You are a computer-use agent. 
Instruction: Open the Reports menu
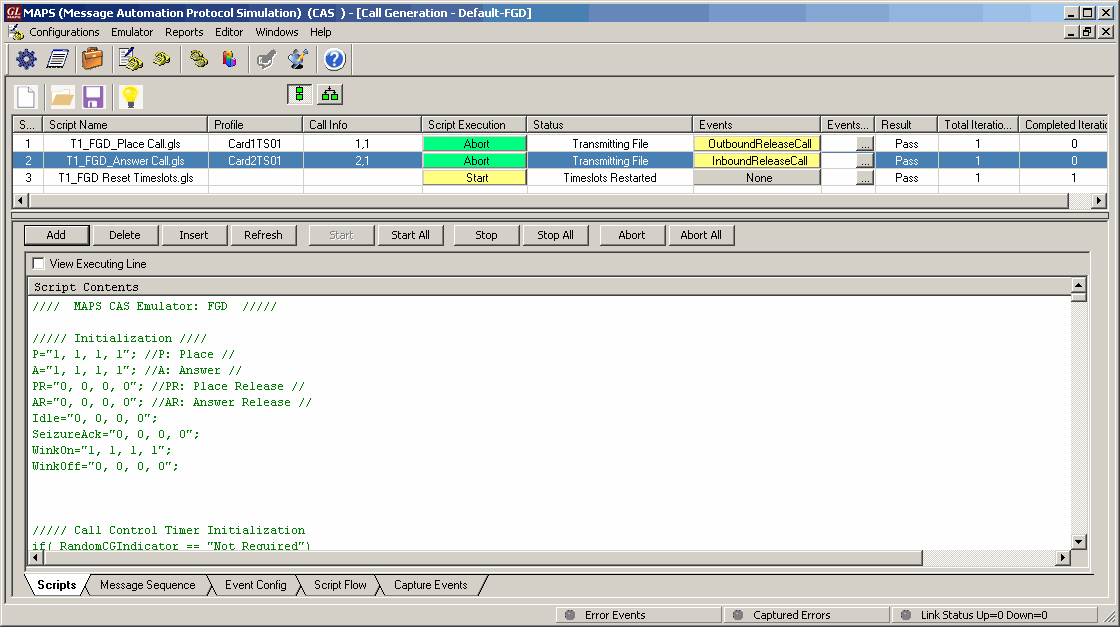[184, 32]
